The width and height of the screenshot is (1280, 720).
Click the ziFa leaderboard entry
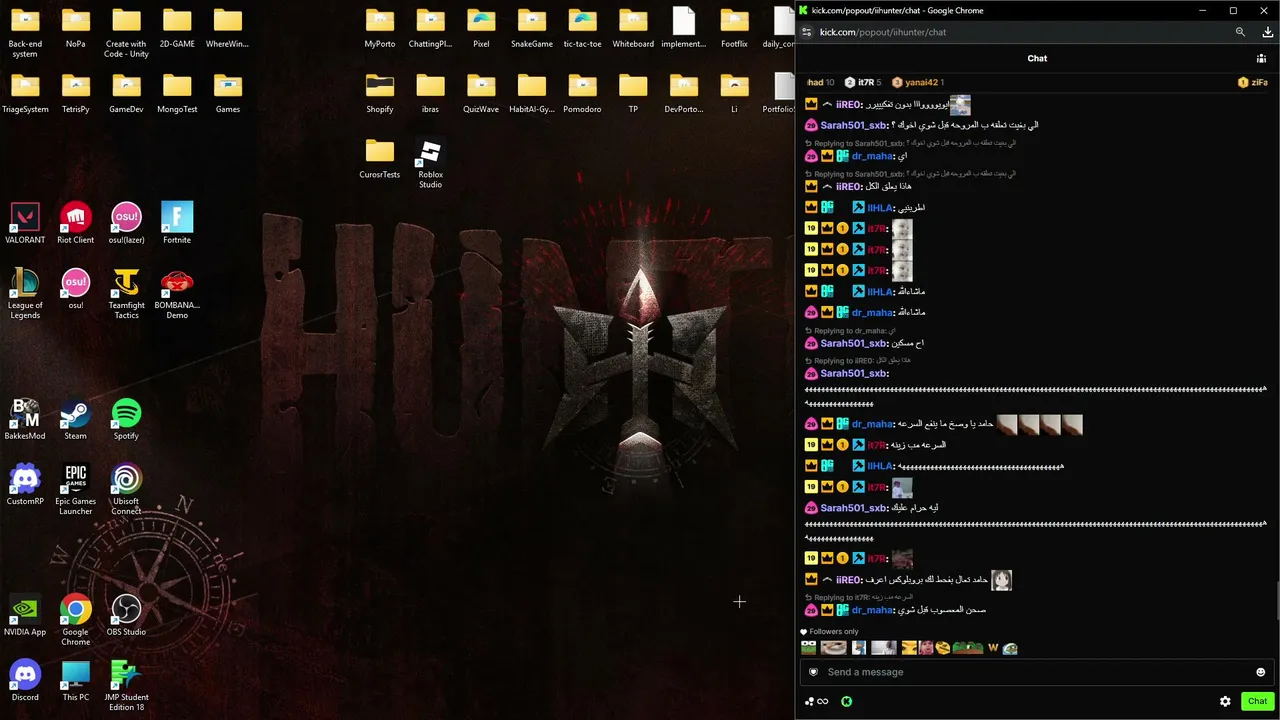click(x=1253, y=82)
